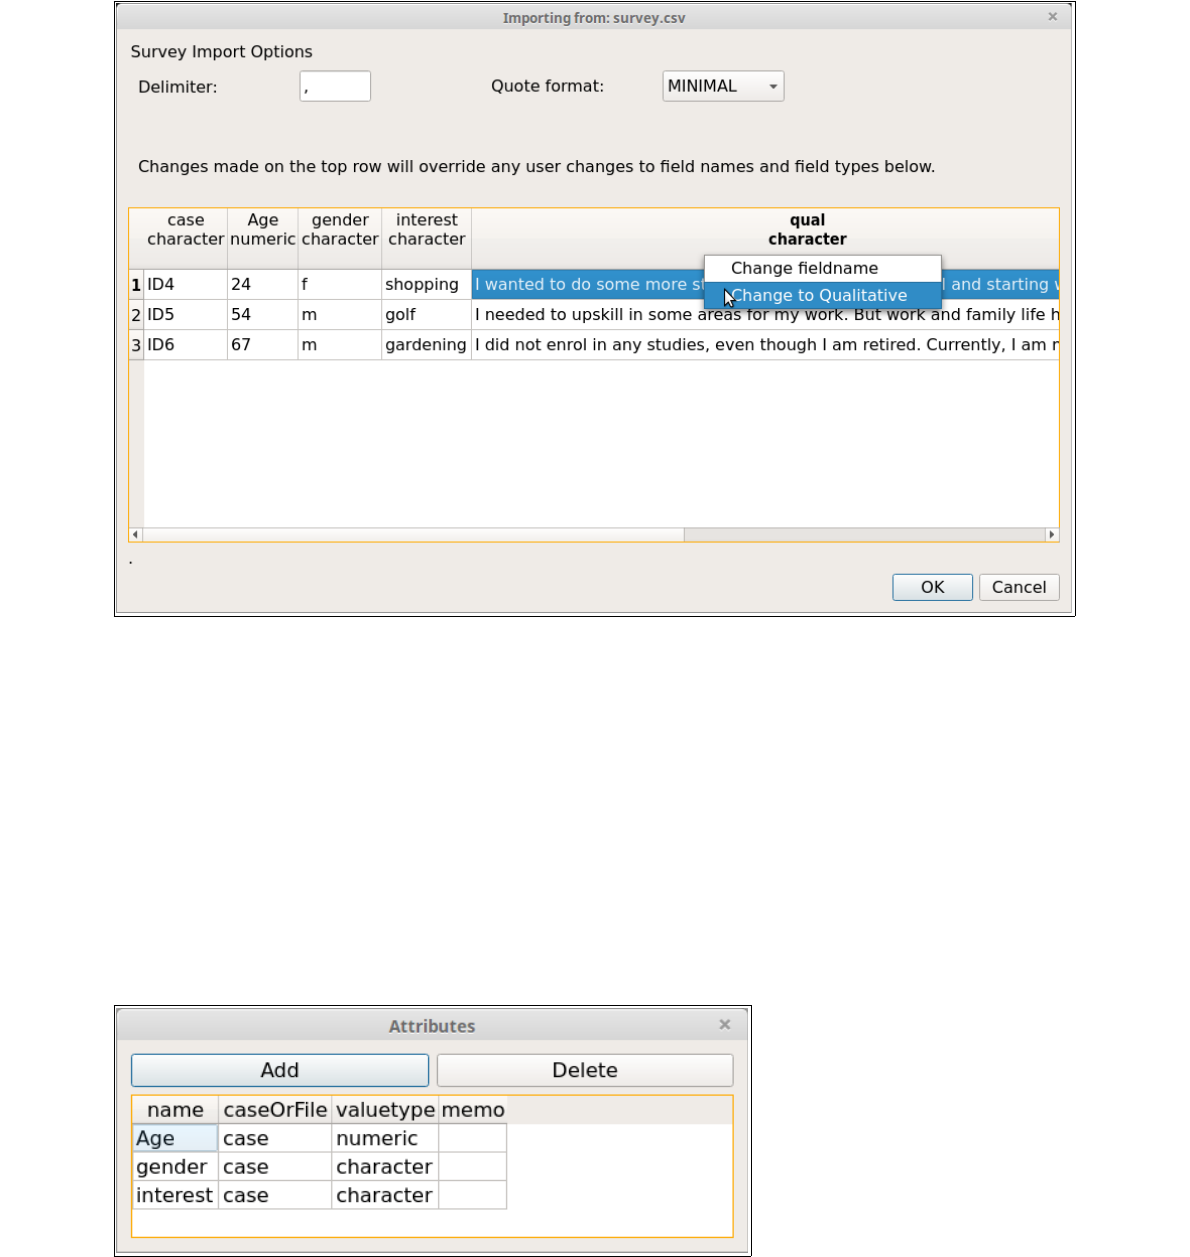Screen dimensions: 1190x1257
Task: Select the gender cell 'm' in ID5 row
Action: point(340,315)
